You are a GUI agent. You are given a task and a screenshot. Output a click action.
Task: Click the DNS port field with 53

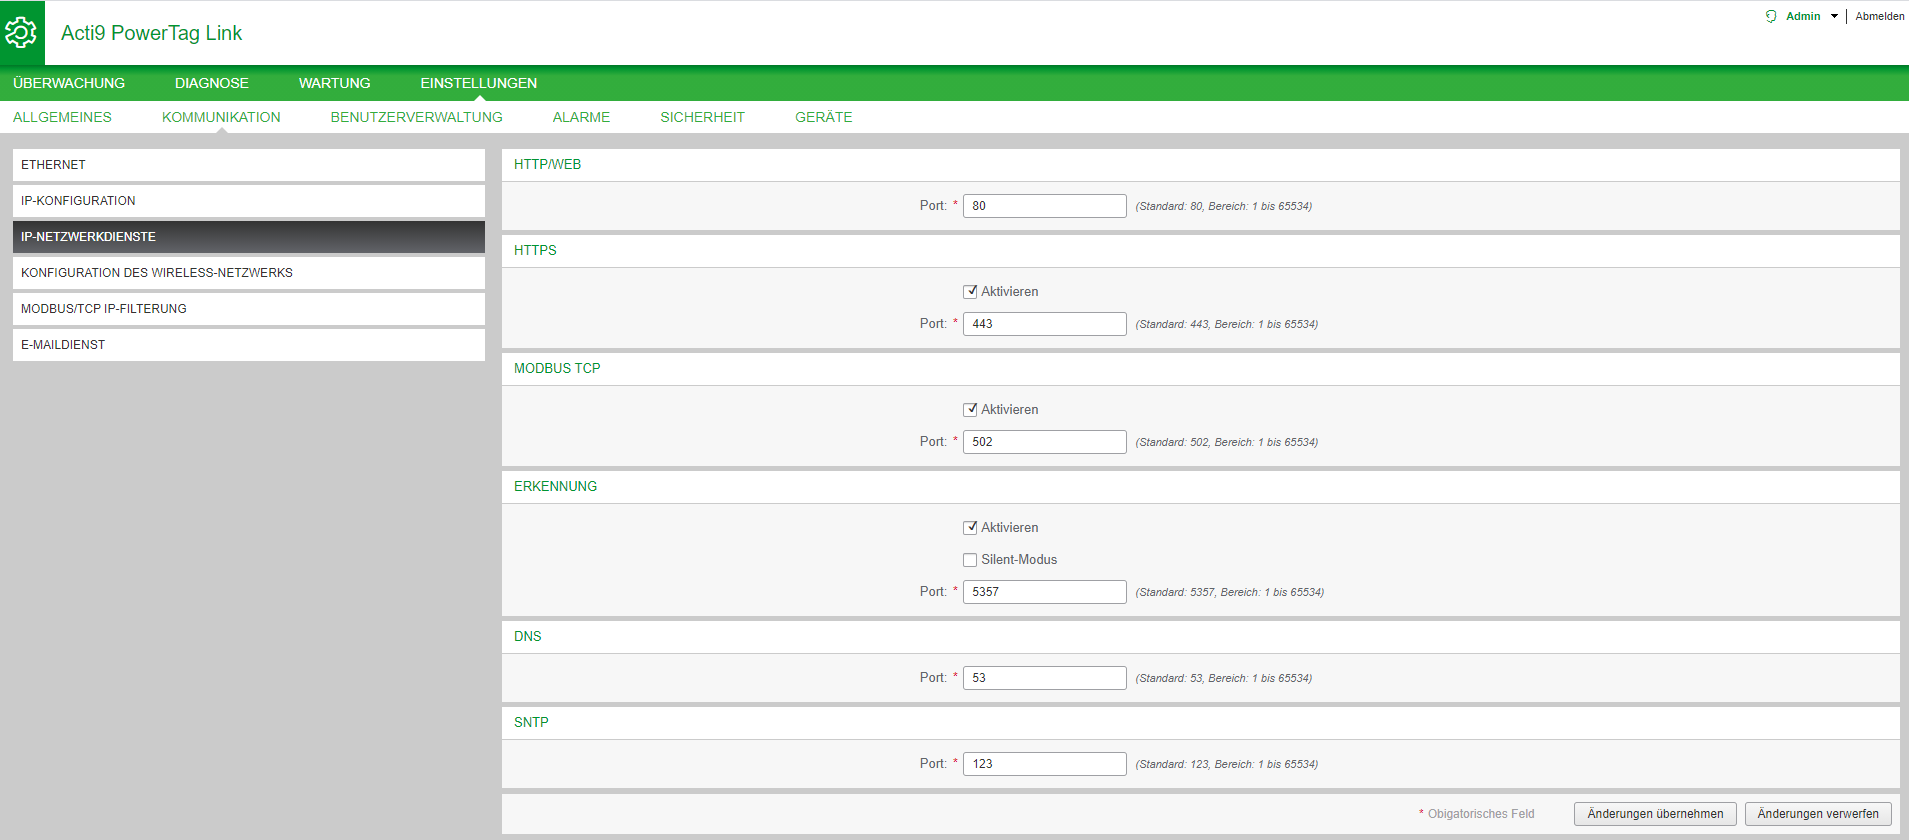[1044, 678]
